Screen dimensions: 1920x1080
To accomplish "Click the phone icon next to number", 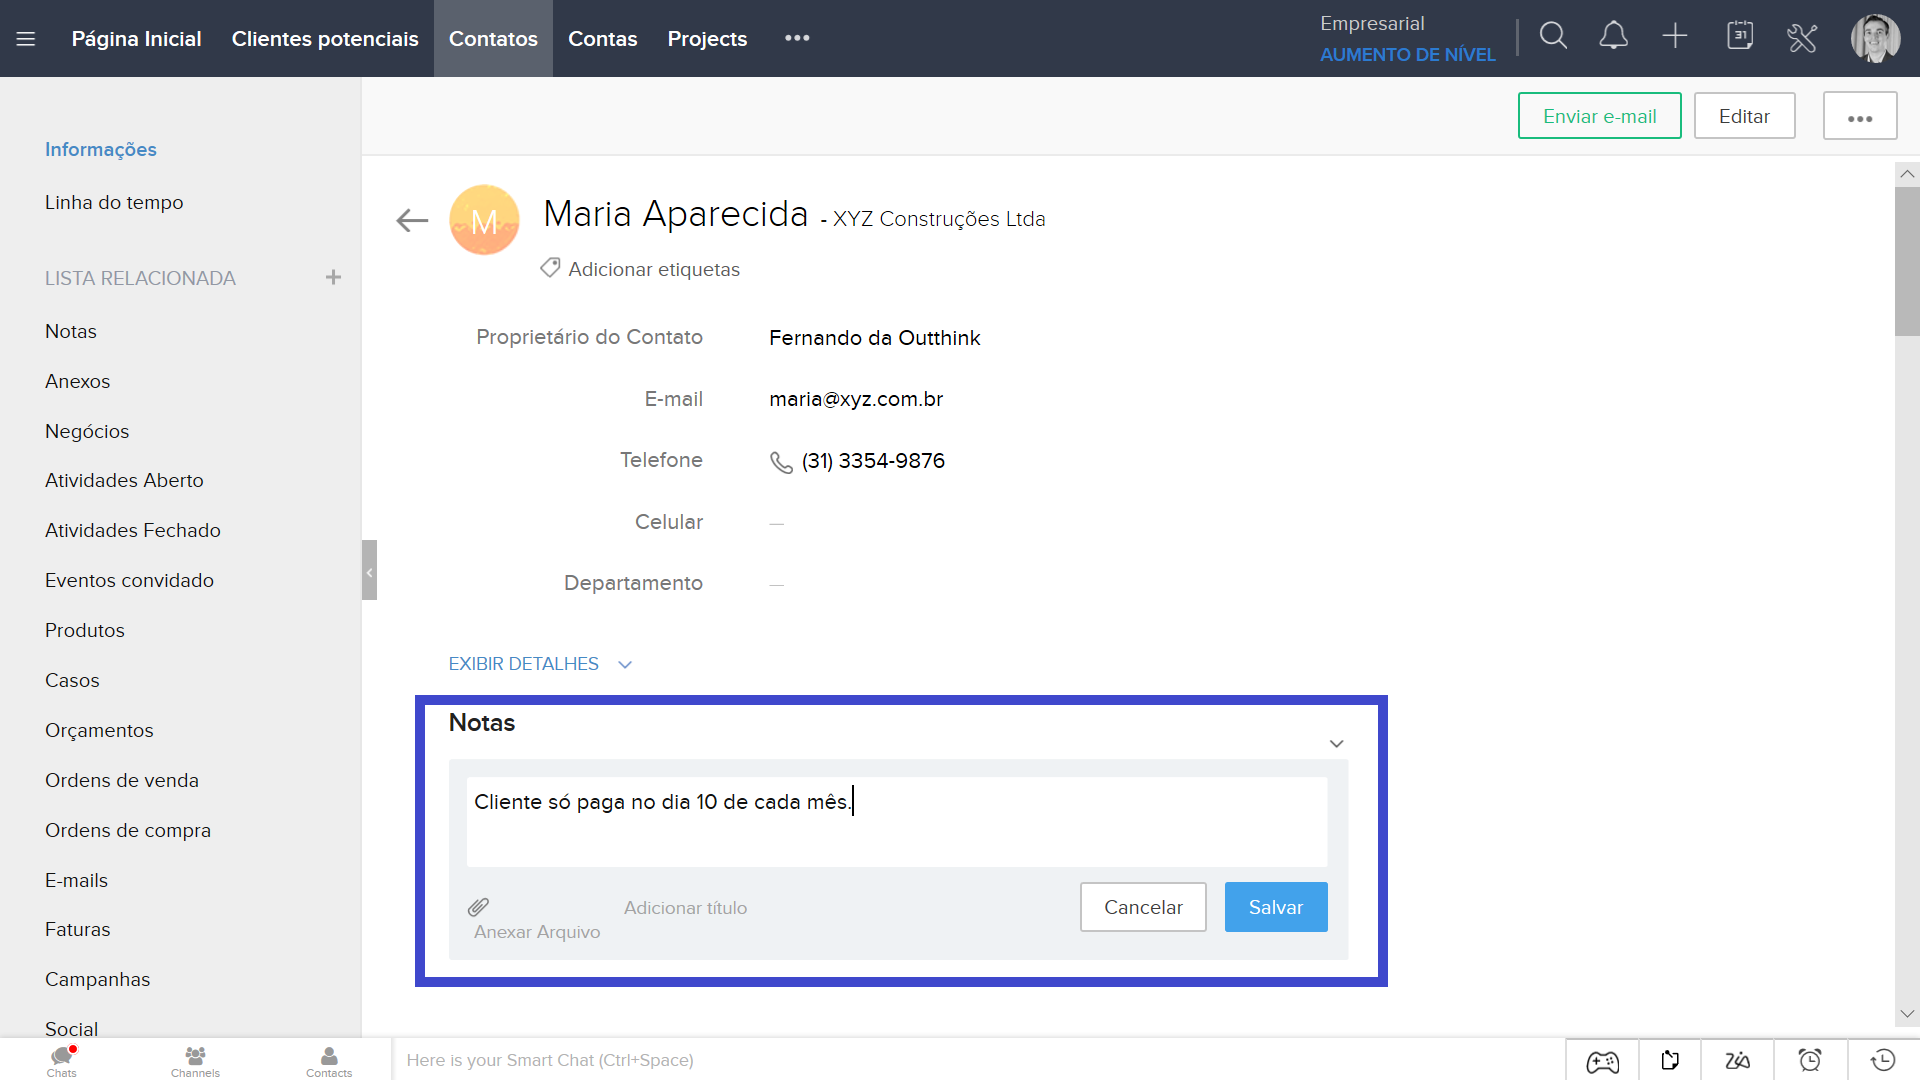I will (x=781, y=462).
